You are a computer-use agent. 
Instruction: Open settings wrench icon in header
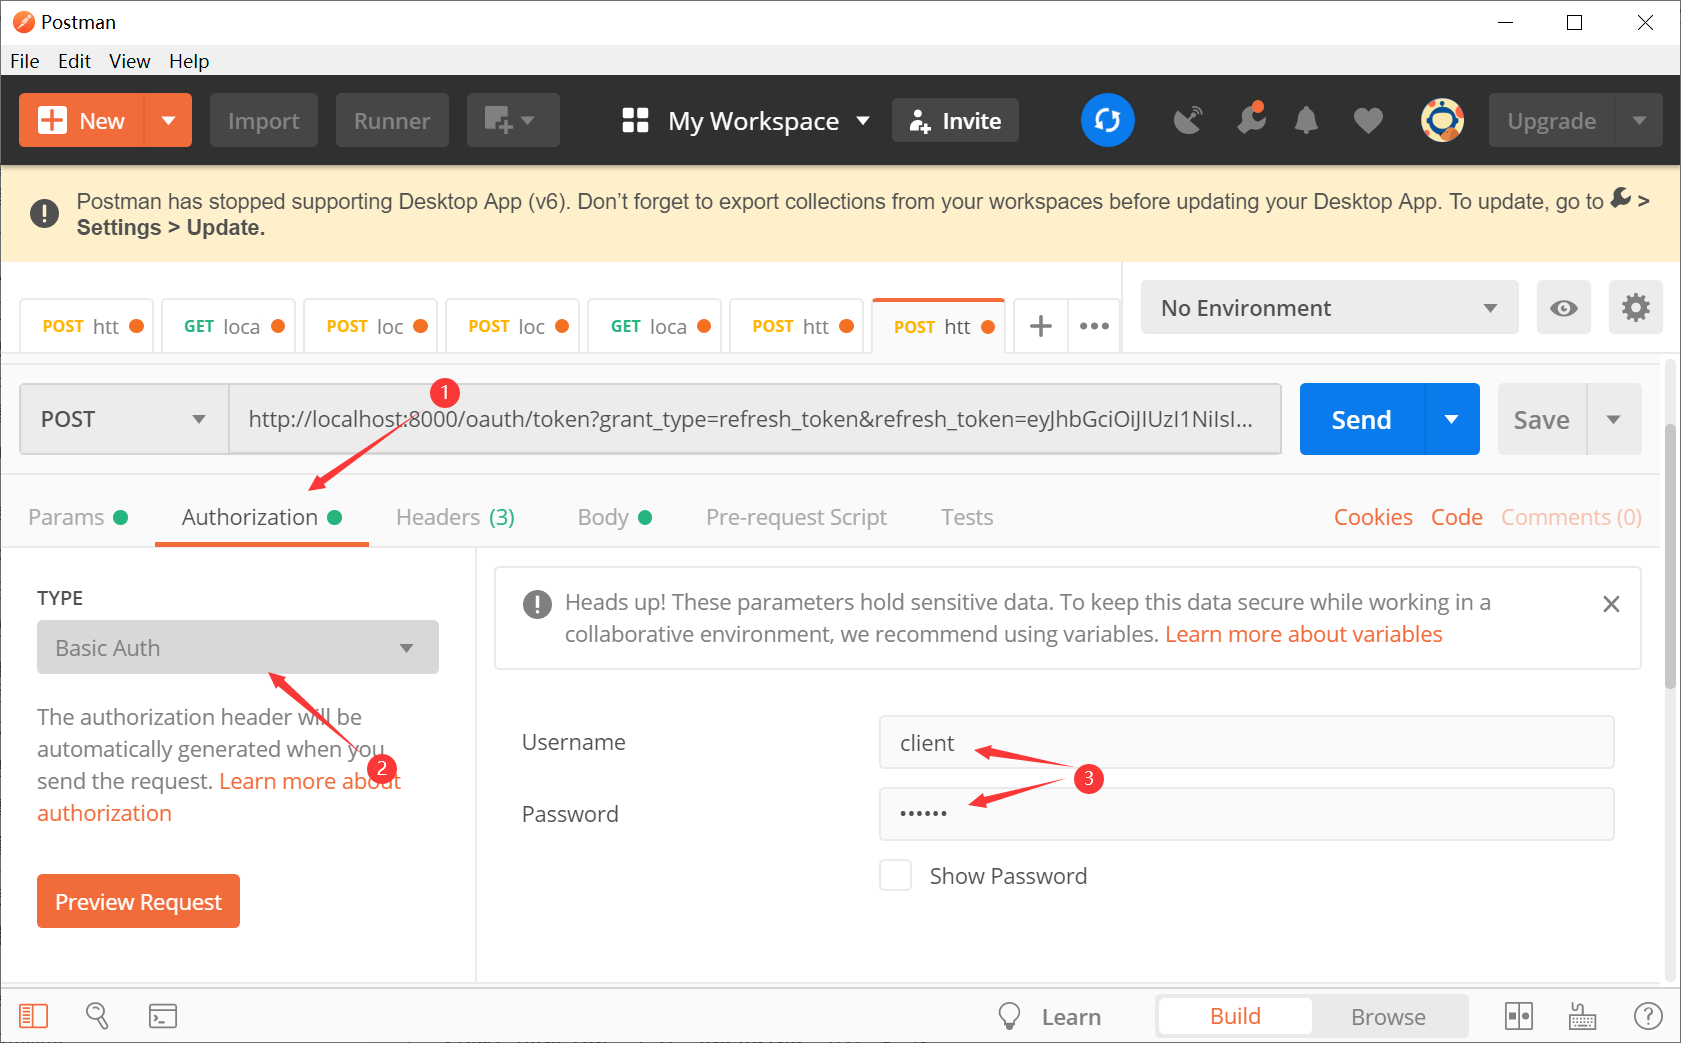pyautogui.click(x=1251, y=120)
